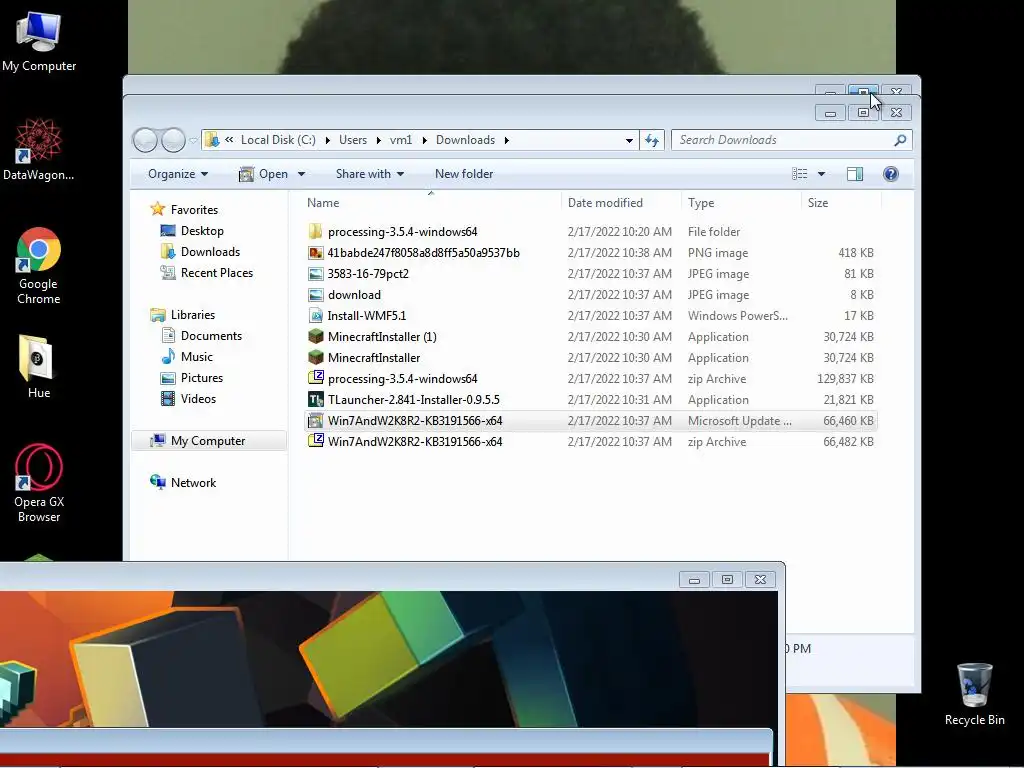Select Win7AndW2K8R2 zip Archive icon

(315, 441)
